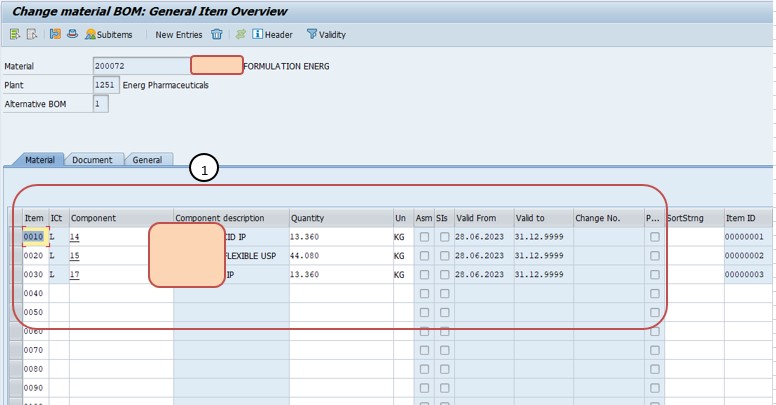Viewport: 776px width, 405px height.
Task: Click the row selector for item 0070
Action: pyautogui.click(x=16, y=350)
